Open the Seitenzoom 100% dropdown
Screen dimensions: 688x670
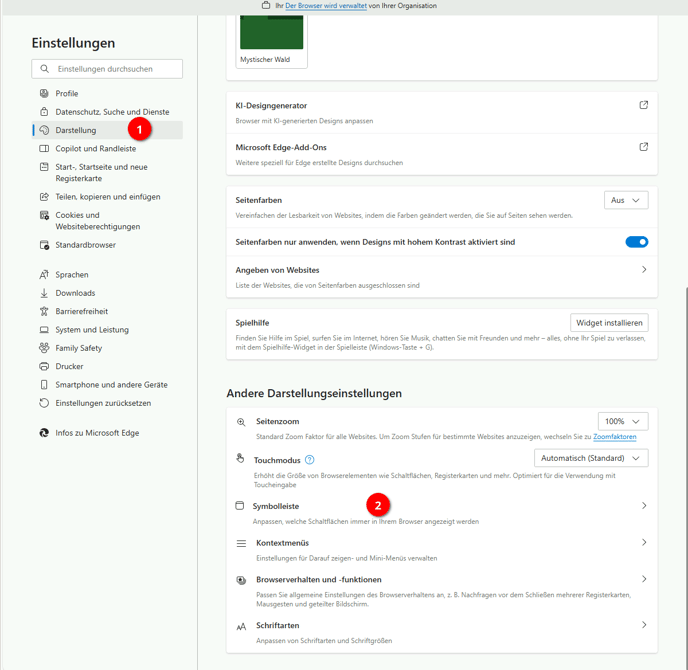tap(623, 421)
